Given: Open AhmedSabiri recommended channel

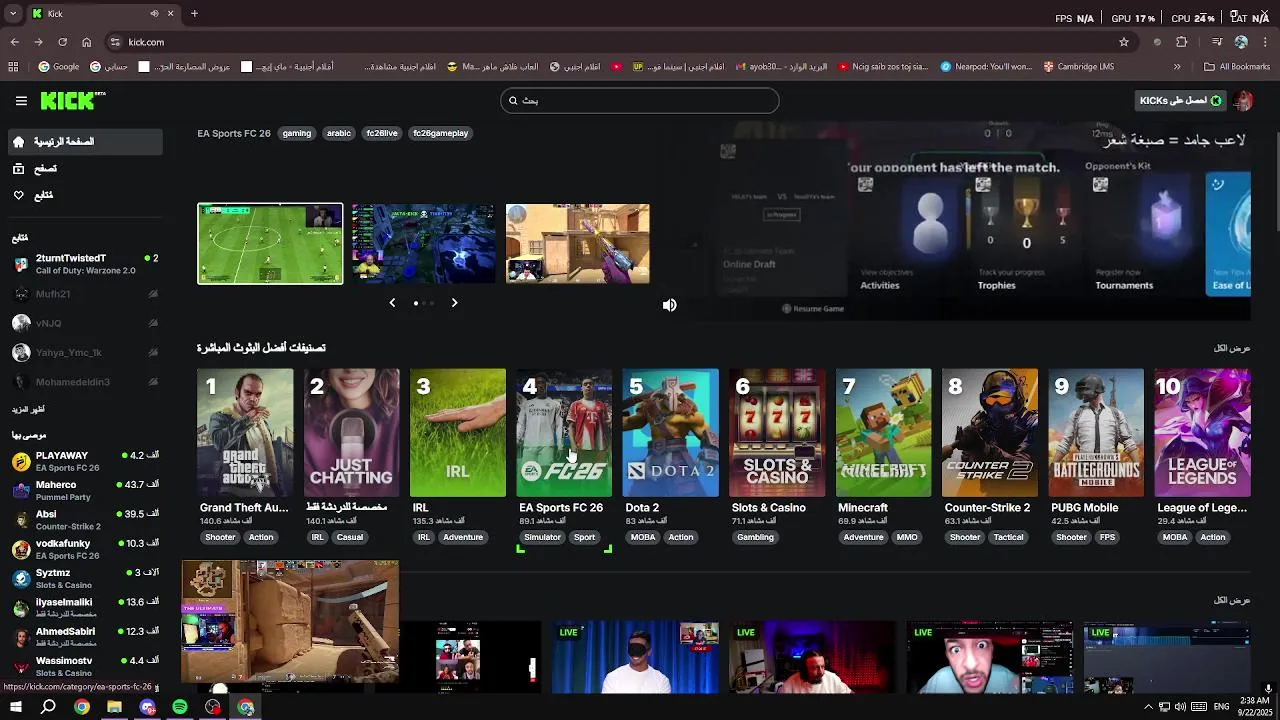Looking at the screenshot, I should click(85, 637).
